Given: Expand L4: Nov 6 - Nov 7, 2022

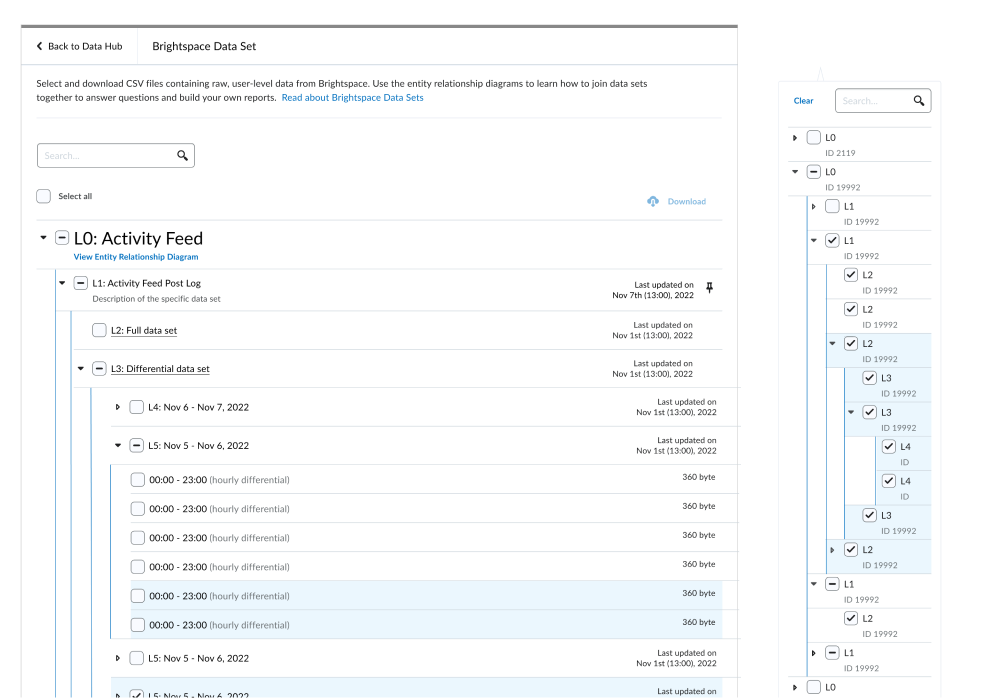Looking at the screenshot, I should 118,407.
